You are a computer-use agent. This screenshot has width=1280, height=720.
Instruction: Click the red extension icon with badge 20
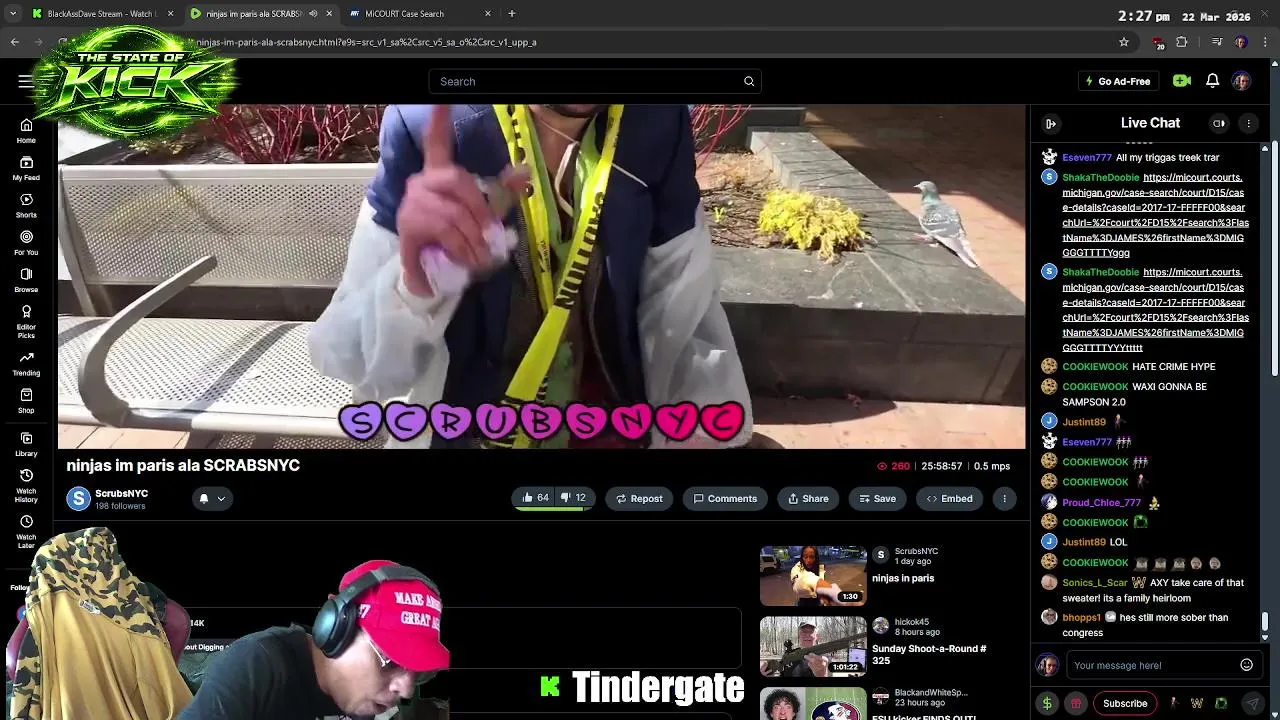pyautogui.click(x=1158, y=43)
